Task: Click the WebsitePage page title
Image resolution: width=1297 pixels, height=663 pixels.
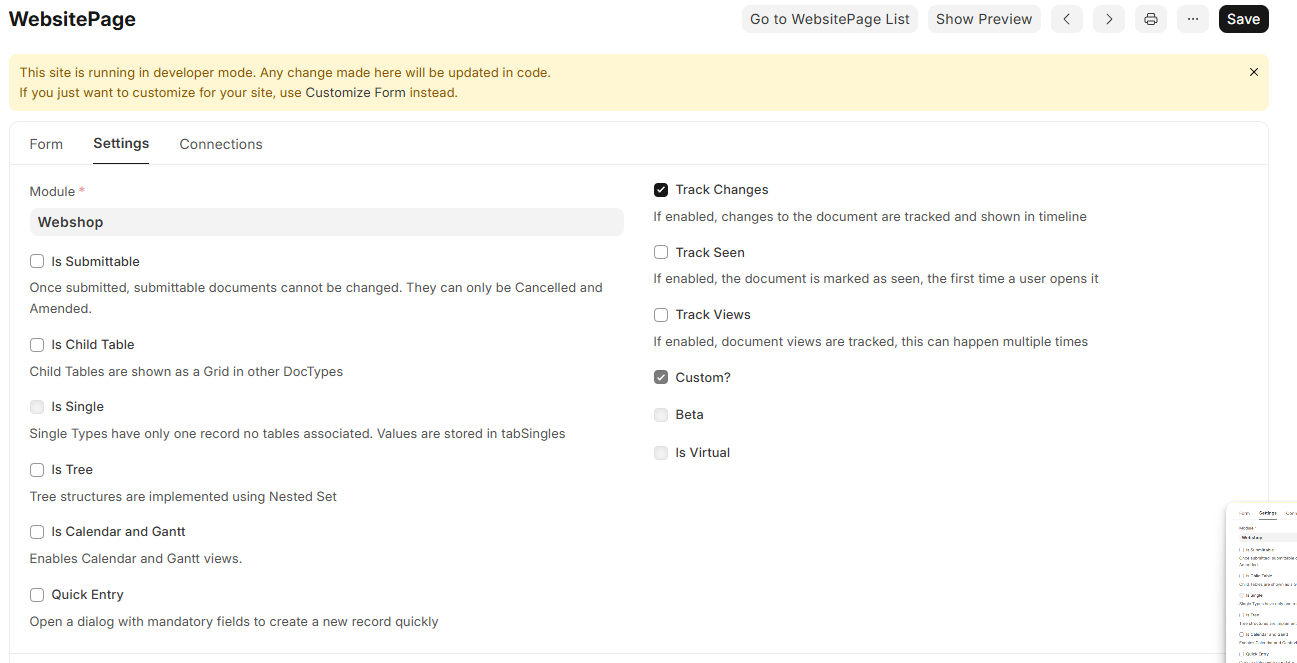Action: pos(72,19)
